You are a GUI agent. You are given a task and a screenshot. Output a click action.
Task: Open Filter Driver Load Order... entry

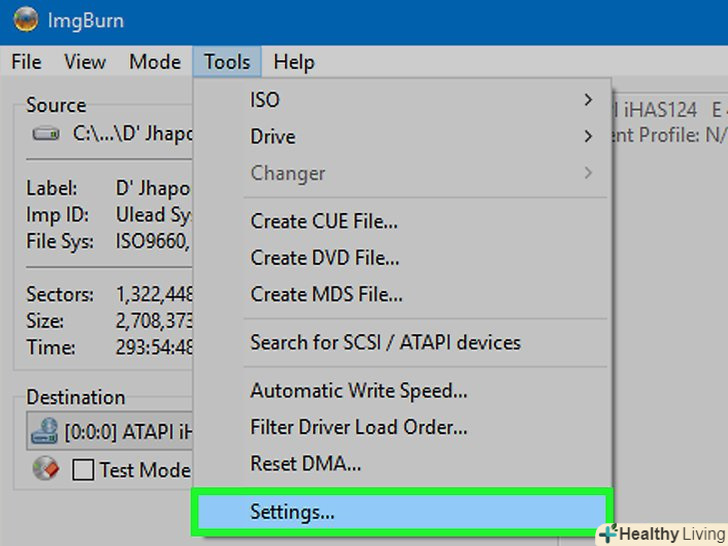(402, 427)
